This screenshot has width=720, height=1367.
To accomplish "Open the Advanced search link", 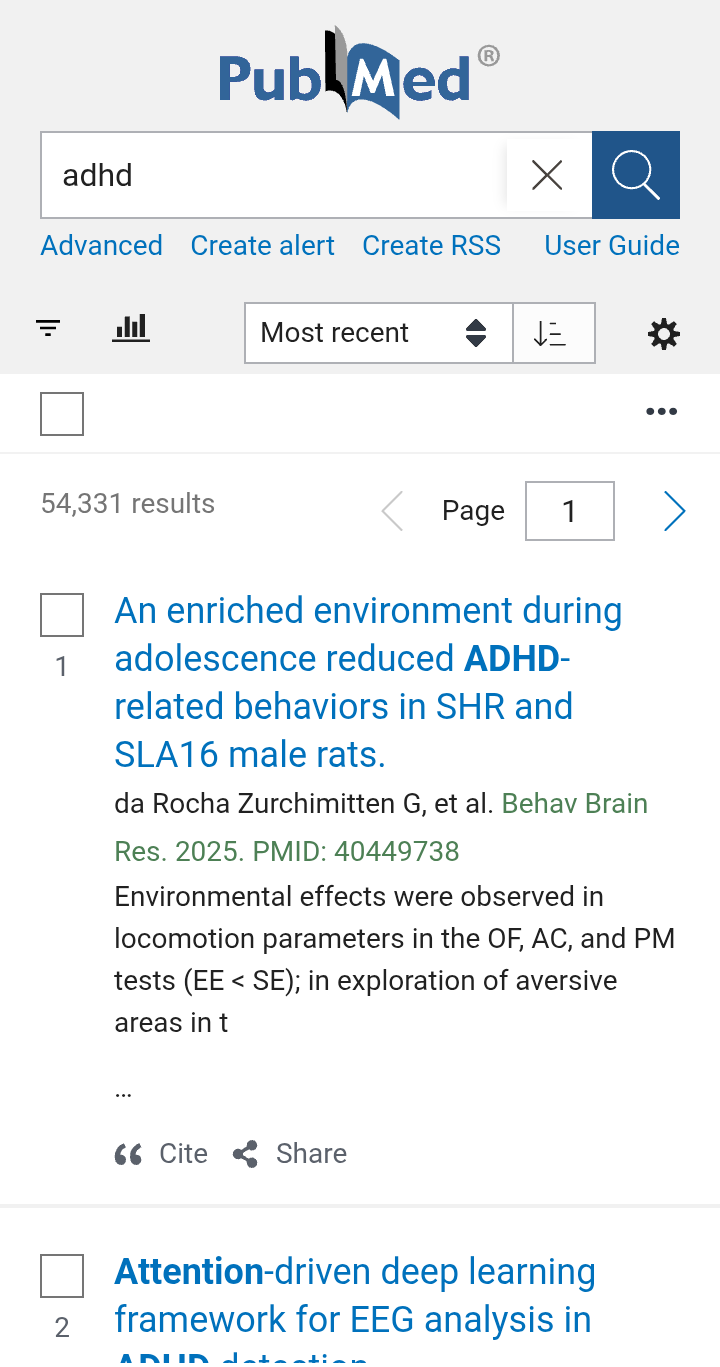I will click(102, 246).
